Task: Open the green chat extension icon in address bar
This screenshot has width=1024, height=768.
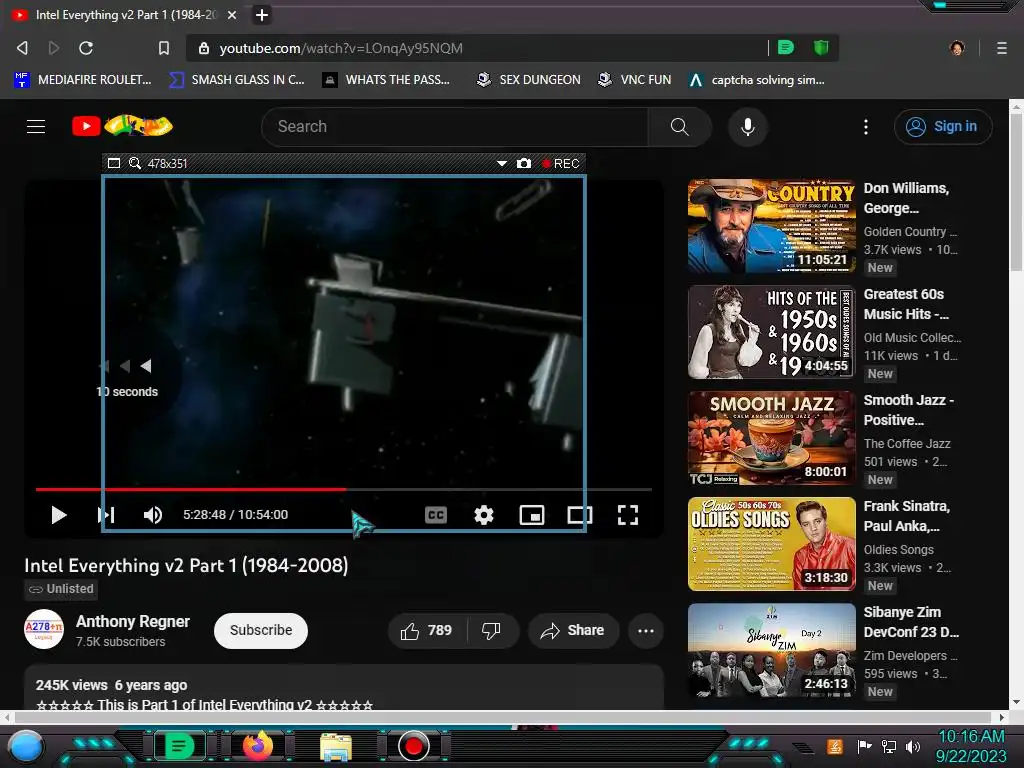Action: (x=786, y=47)
